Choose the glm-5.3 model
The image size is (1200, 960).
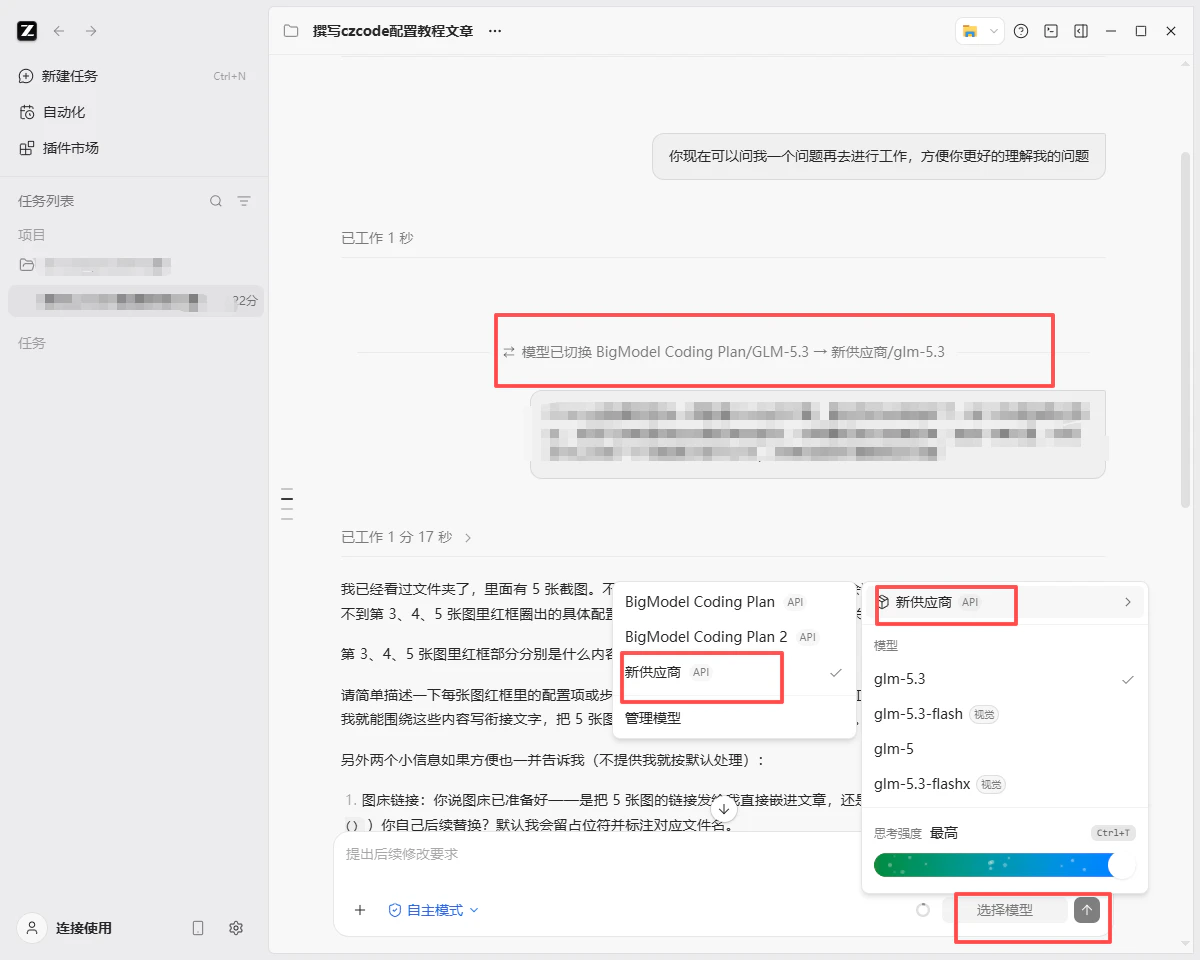coord(1005,679)
